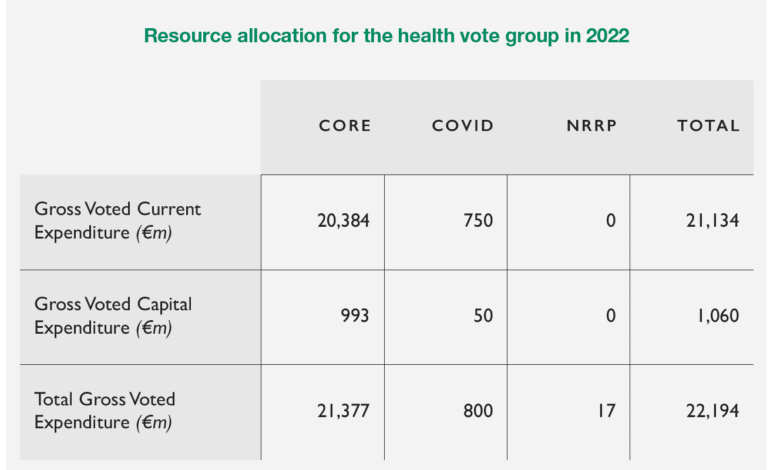Select the 750 COVID current expenditure cell
780x470 pixels.
coord(477,221)
